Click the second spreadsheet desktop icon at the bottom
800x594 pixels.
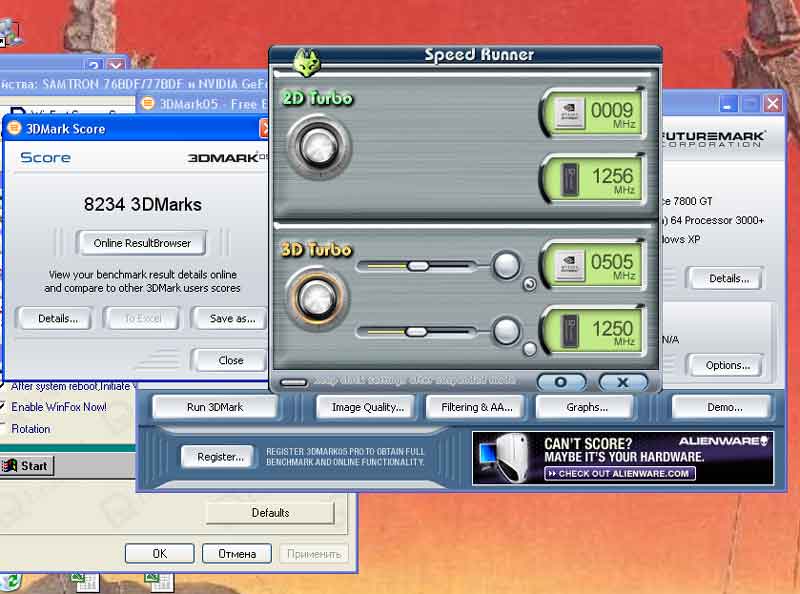pyautogui.click(x=159, y=582)
